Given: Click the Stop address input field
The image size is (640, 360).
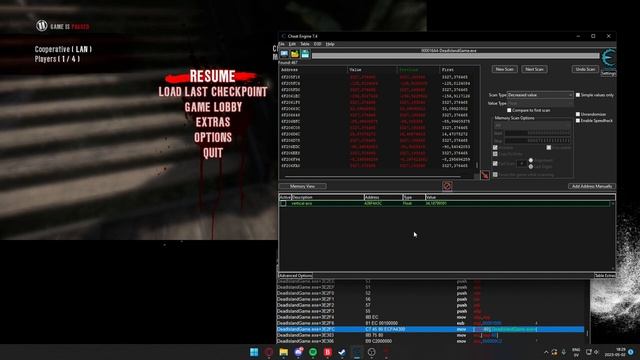Looking at the screenshot, I should click(537, 140).
